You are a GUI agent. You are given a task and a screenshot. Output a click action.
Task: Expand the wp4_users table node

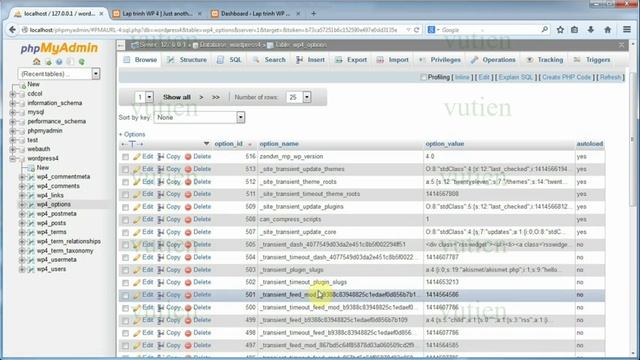[22, 269]
